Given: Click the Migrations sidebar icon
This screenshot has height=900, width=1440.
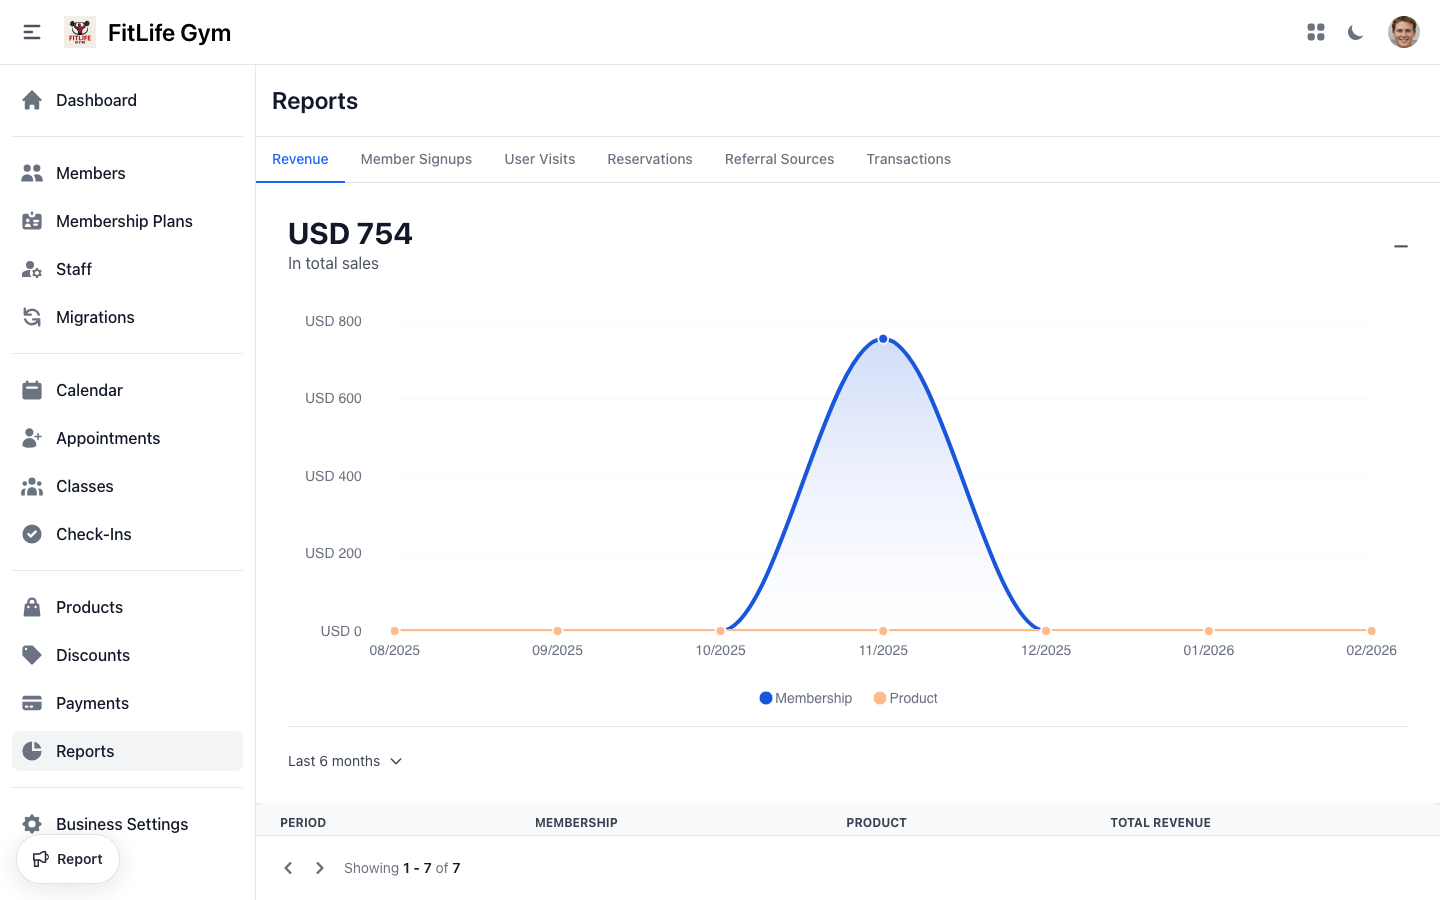Looking at the screenshot, I should tap(31, 317).
